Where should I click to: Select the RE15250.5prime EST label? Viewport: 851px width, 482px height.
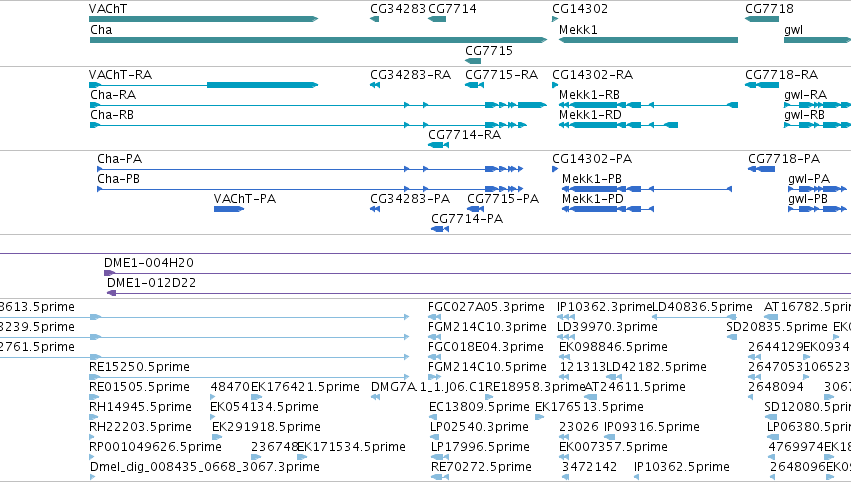[x=139, y=367]
